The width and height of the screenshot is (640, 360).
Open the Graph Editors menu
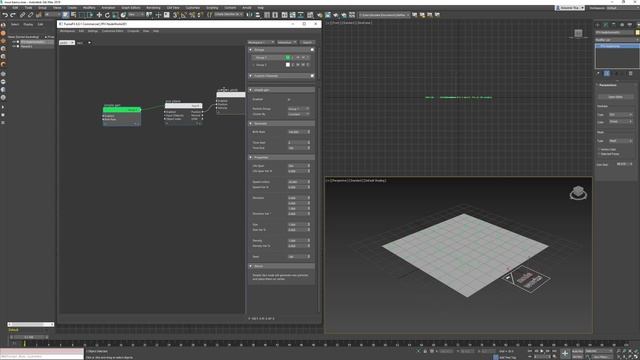pyautogui.click(x=131, y=8)
